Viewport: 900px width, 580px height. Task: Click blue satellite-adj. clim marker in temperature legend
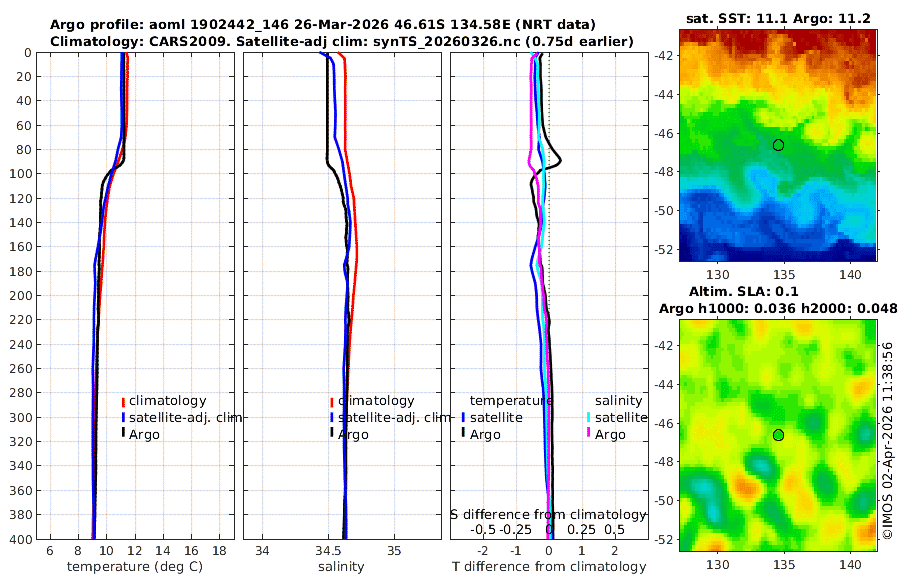coord(123,417)
